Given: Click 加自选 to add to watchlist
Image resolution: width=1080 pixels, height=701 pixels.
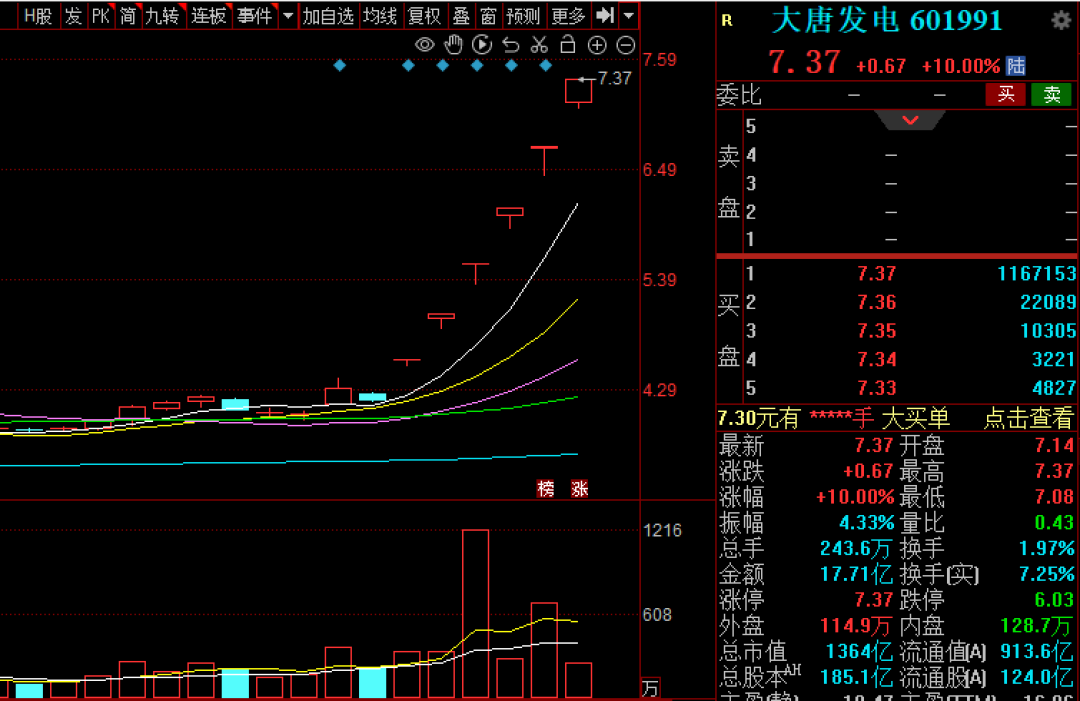Looking at the screenshot, I should pos(328,15).
